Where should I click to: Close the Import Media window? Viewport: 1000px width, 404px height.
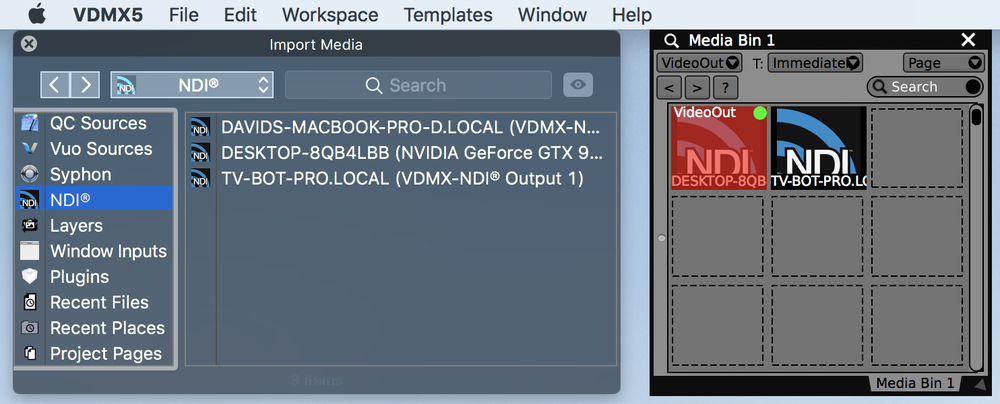pyautogui.click(x=29, y=44)
